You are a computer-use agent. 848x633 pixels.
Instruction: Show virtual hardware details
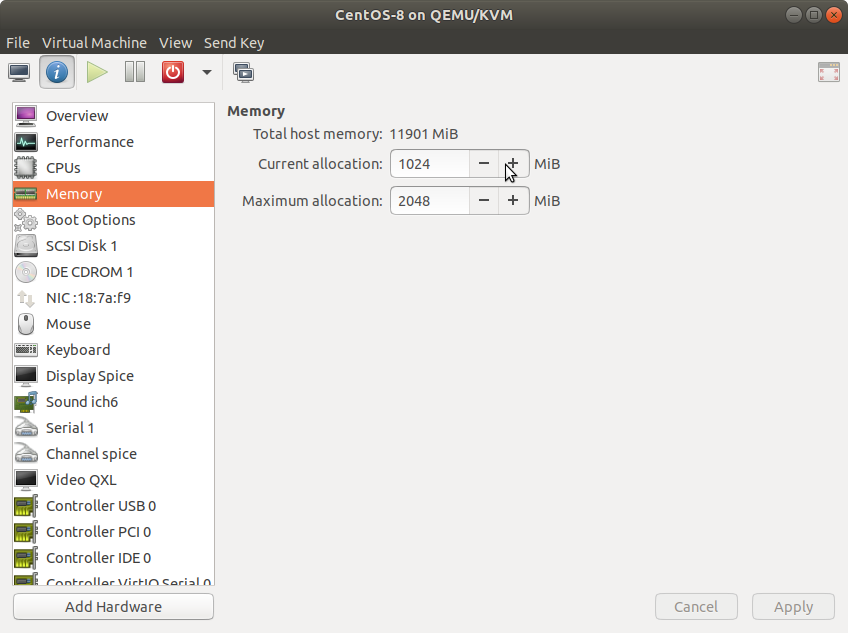57,72
